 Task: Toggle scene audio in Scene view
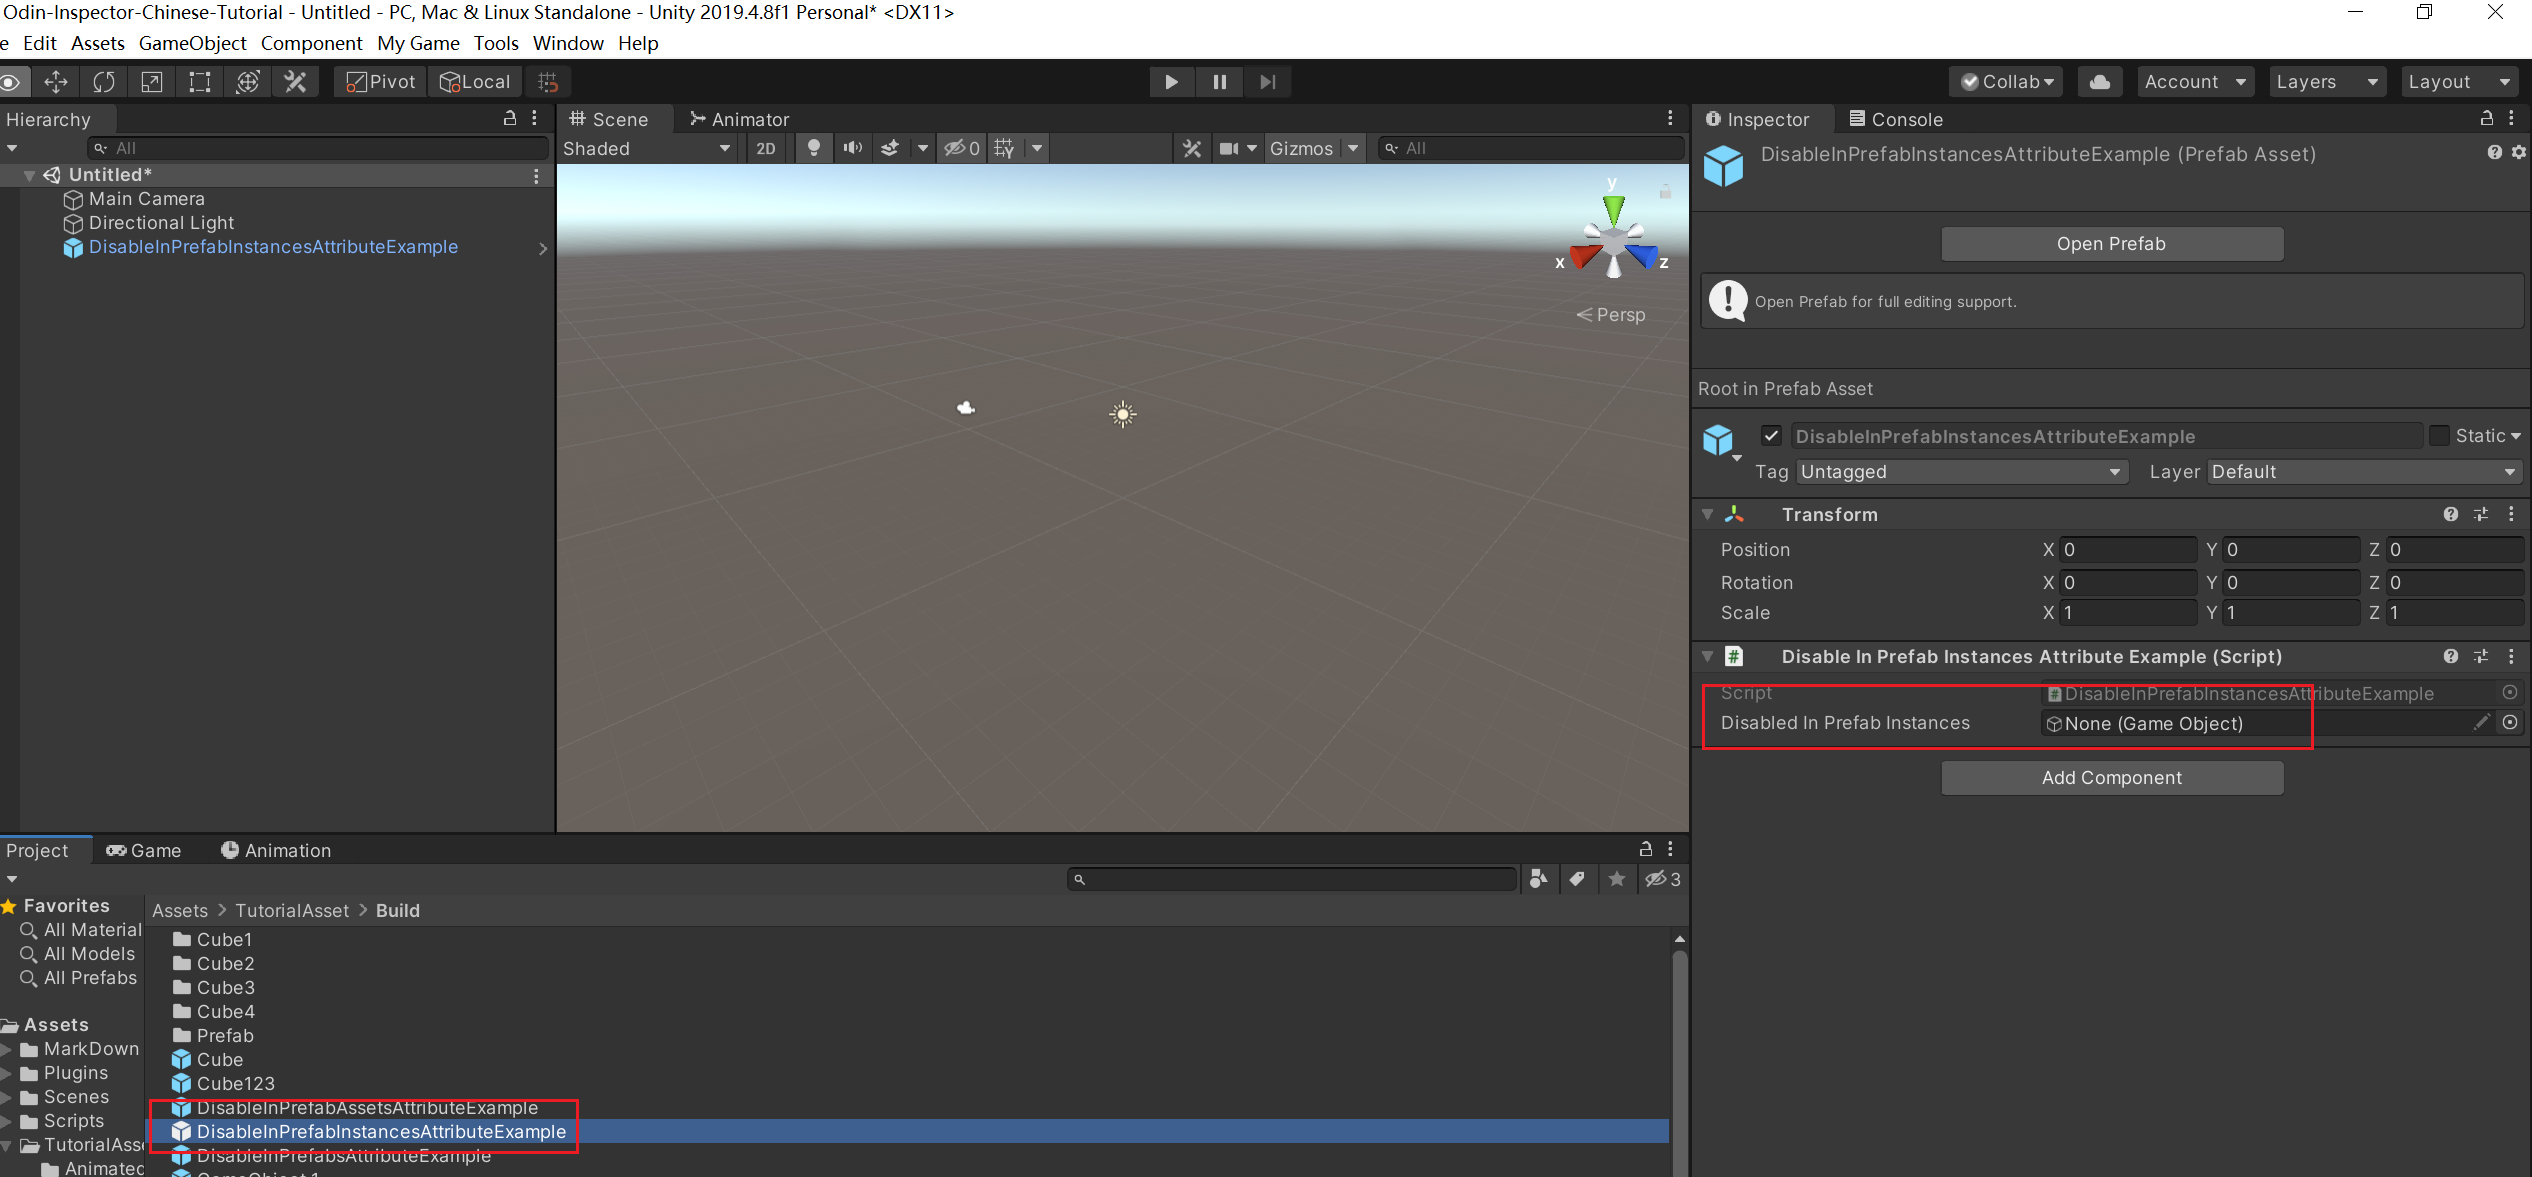tap(852, 148)
